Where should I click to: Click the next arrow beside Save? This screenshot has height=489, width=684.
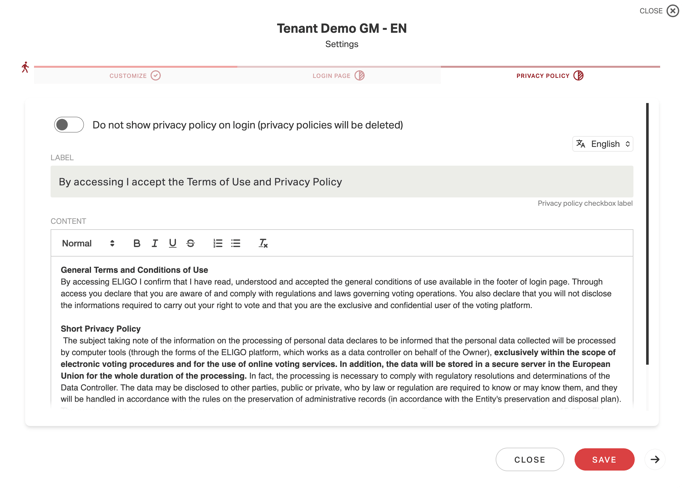(x=655, y=459)
